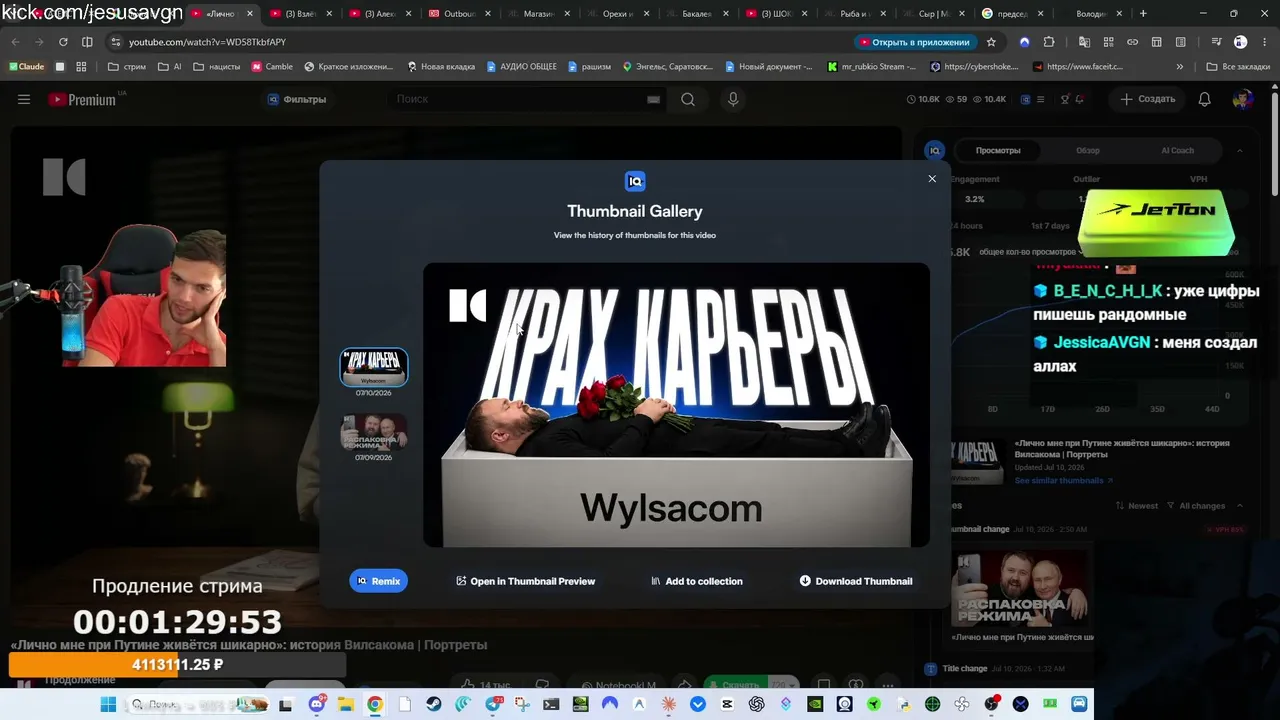Show more bookmarks via the overflow chevron
The width and height of the screenshot is (1280, 720).
click(1180, 67)
